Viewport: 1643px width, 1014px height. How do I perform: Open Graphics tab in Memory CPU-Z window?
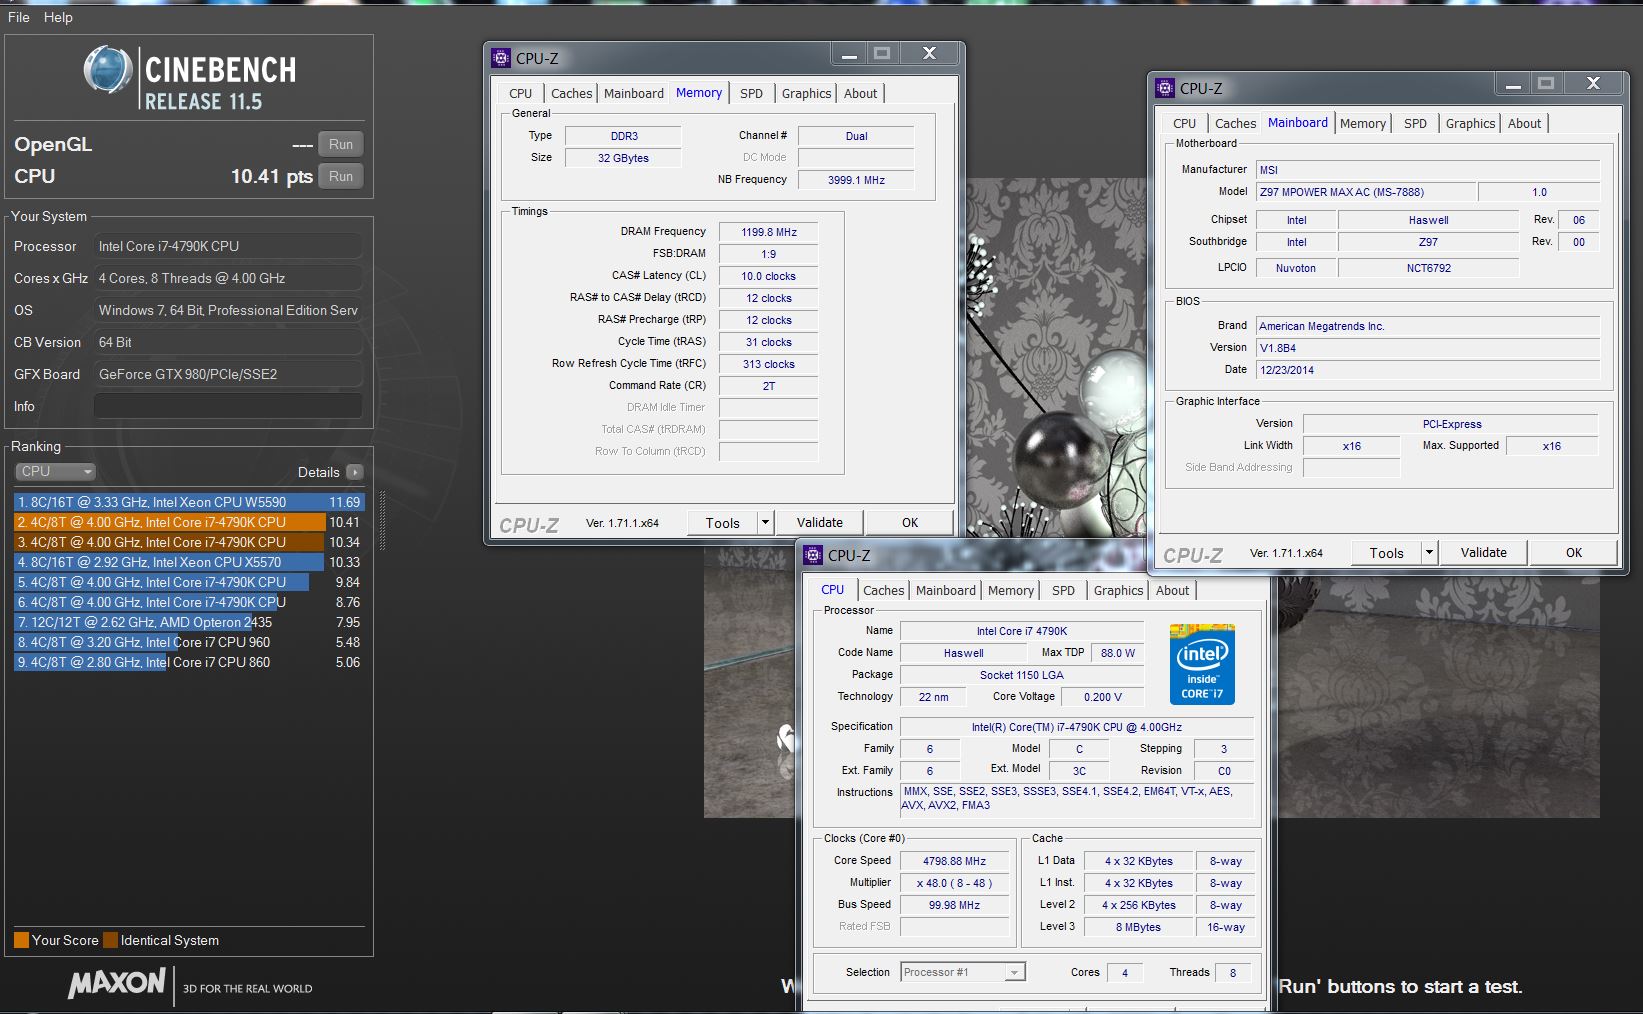[806, 93]
